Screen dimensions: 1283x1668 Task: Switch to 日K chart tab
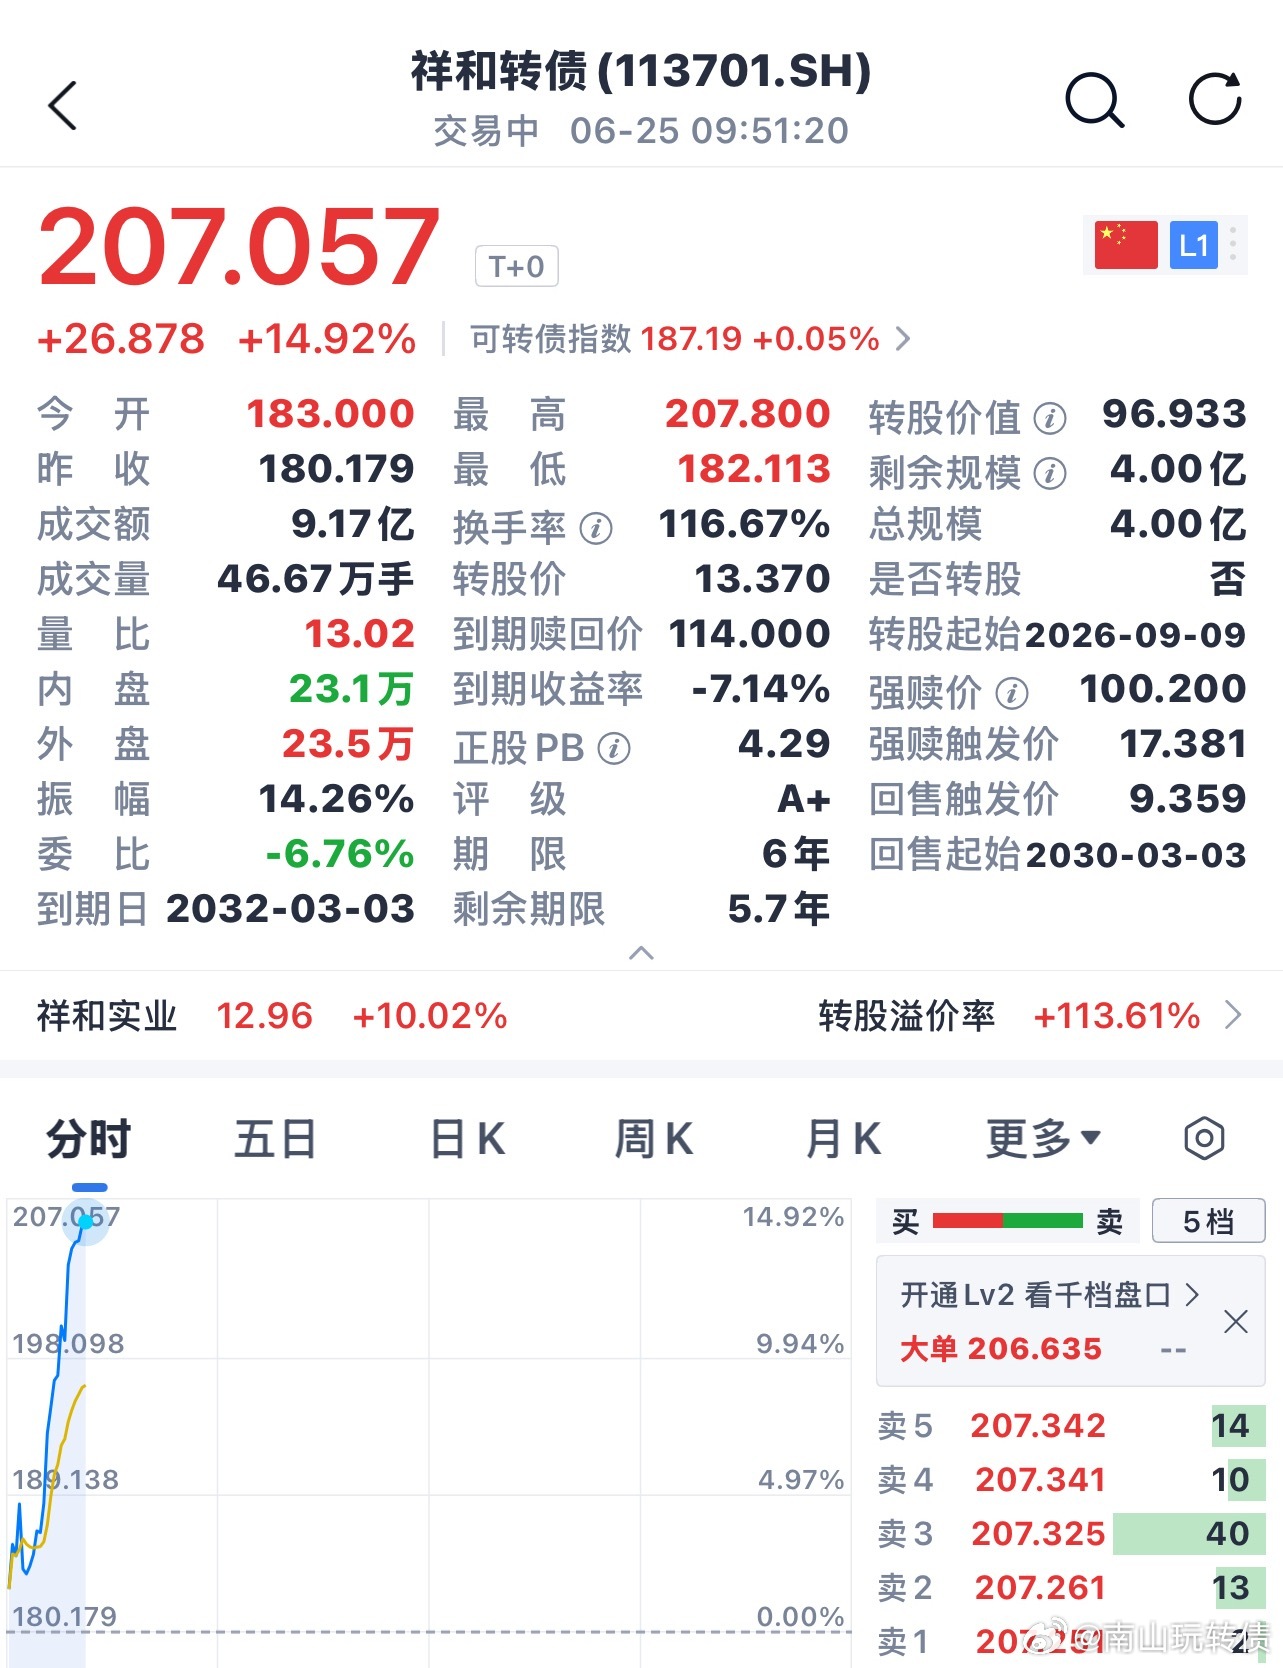click(467, 1138)
